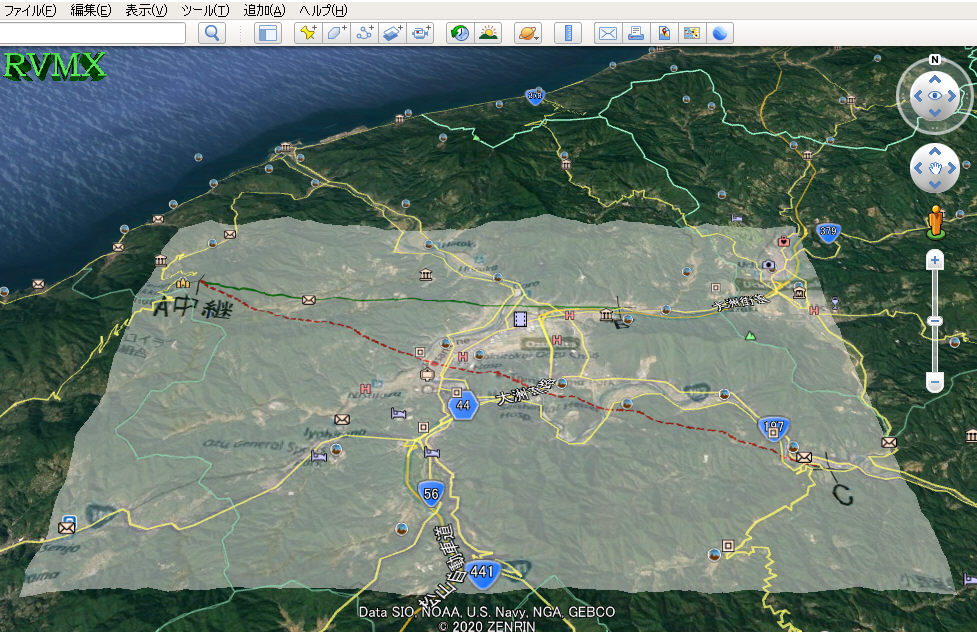Click the N north compass marker
This screenshot has height=632, width=977.
point(934,59)
